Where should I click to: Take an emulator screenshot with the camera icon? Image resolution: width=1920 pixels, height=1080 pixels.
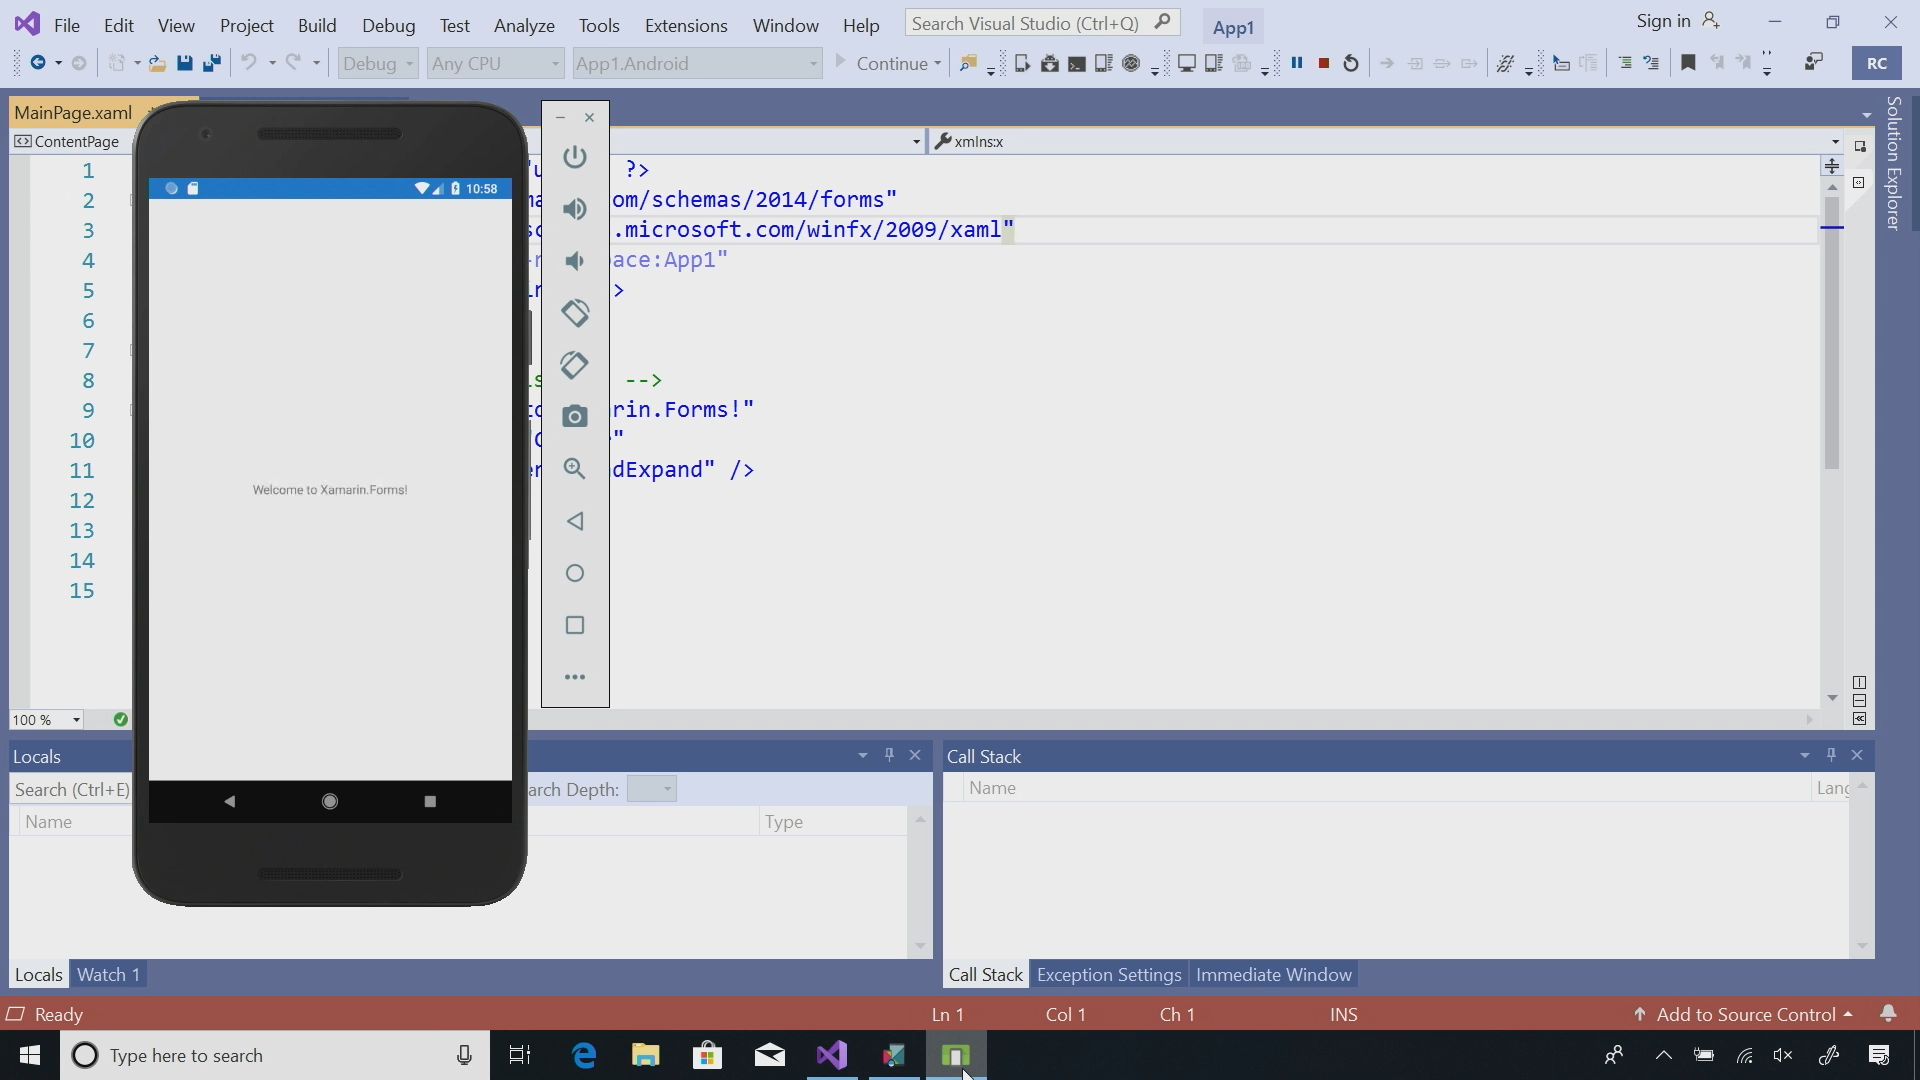(574, 417)
